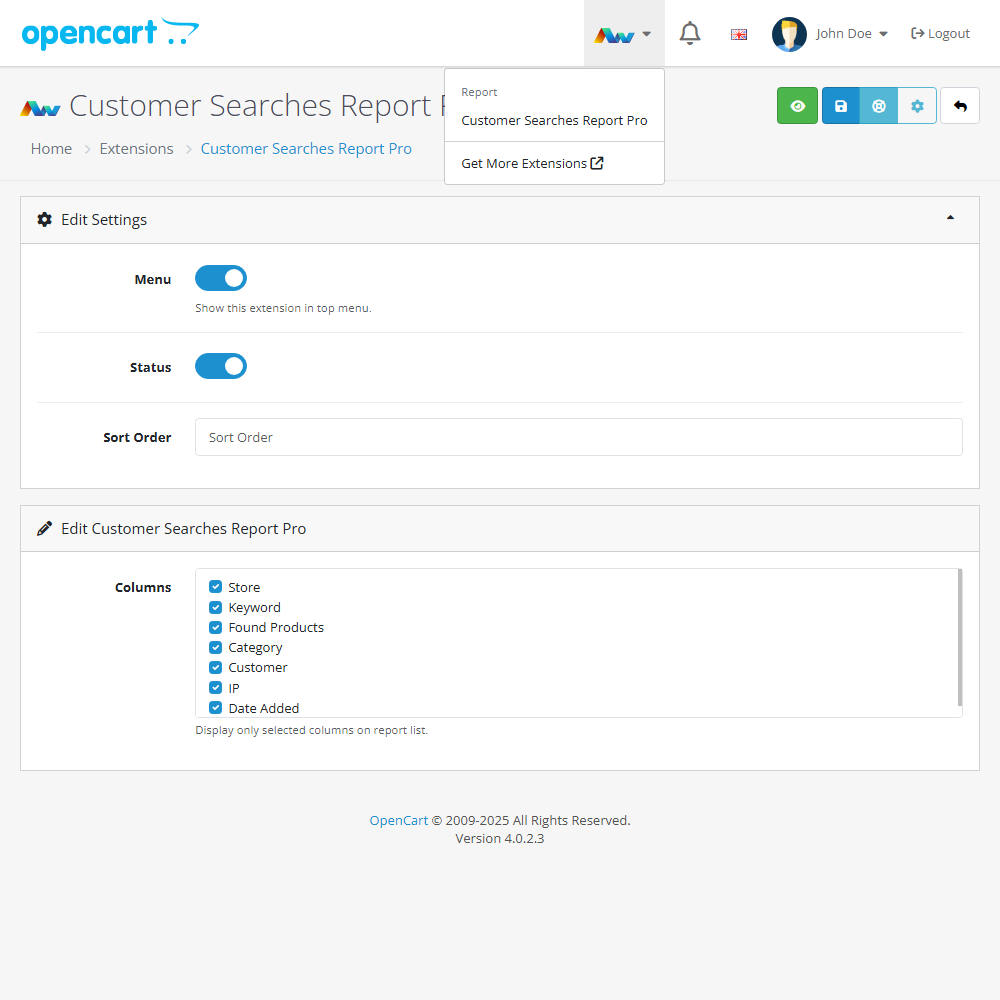Viewport: 1000px width, 1000px height.
Task: Open the John Doe user dropdown
Action: coord(830,34)
